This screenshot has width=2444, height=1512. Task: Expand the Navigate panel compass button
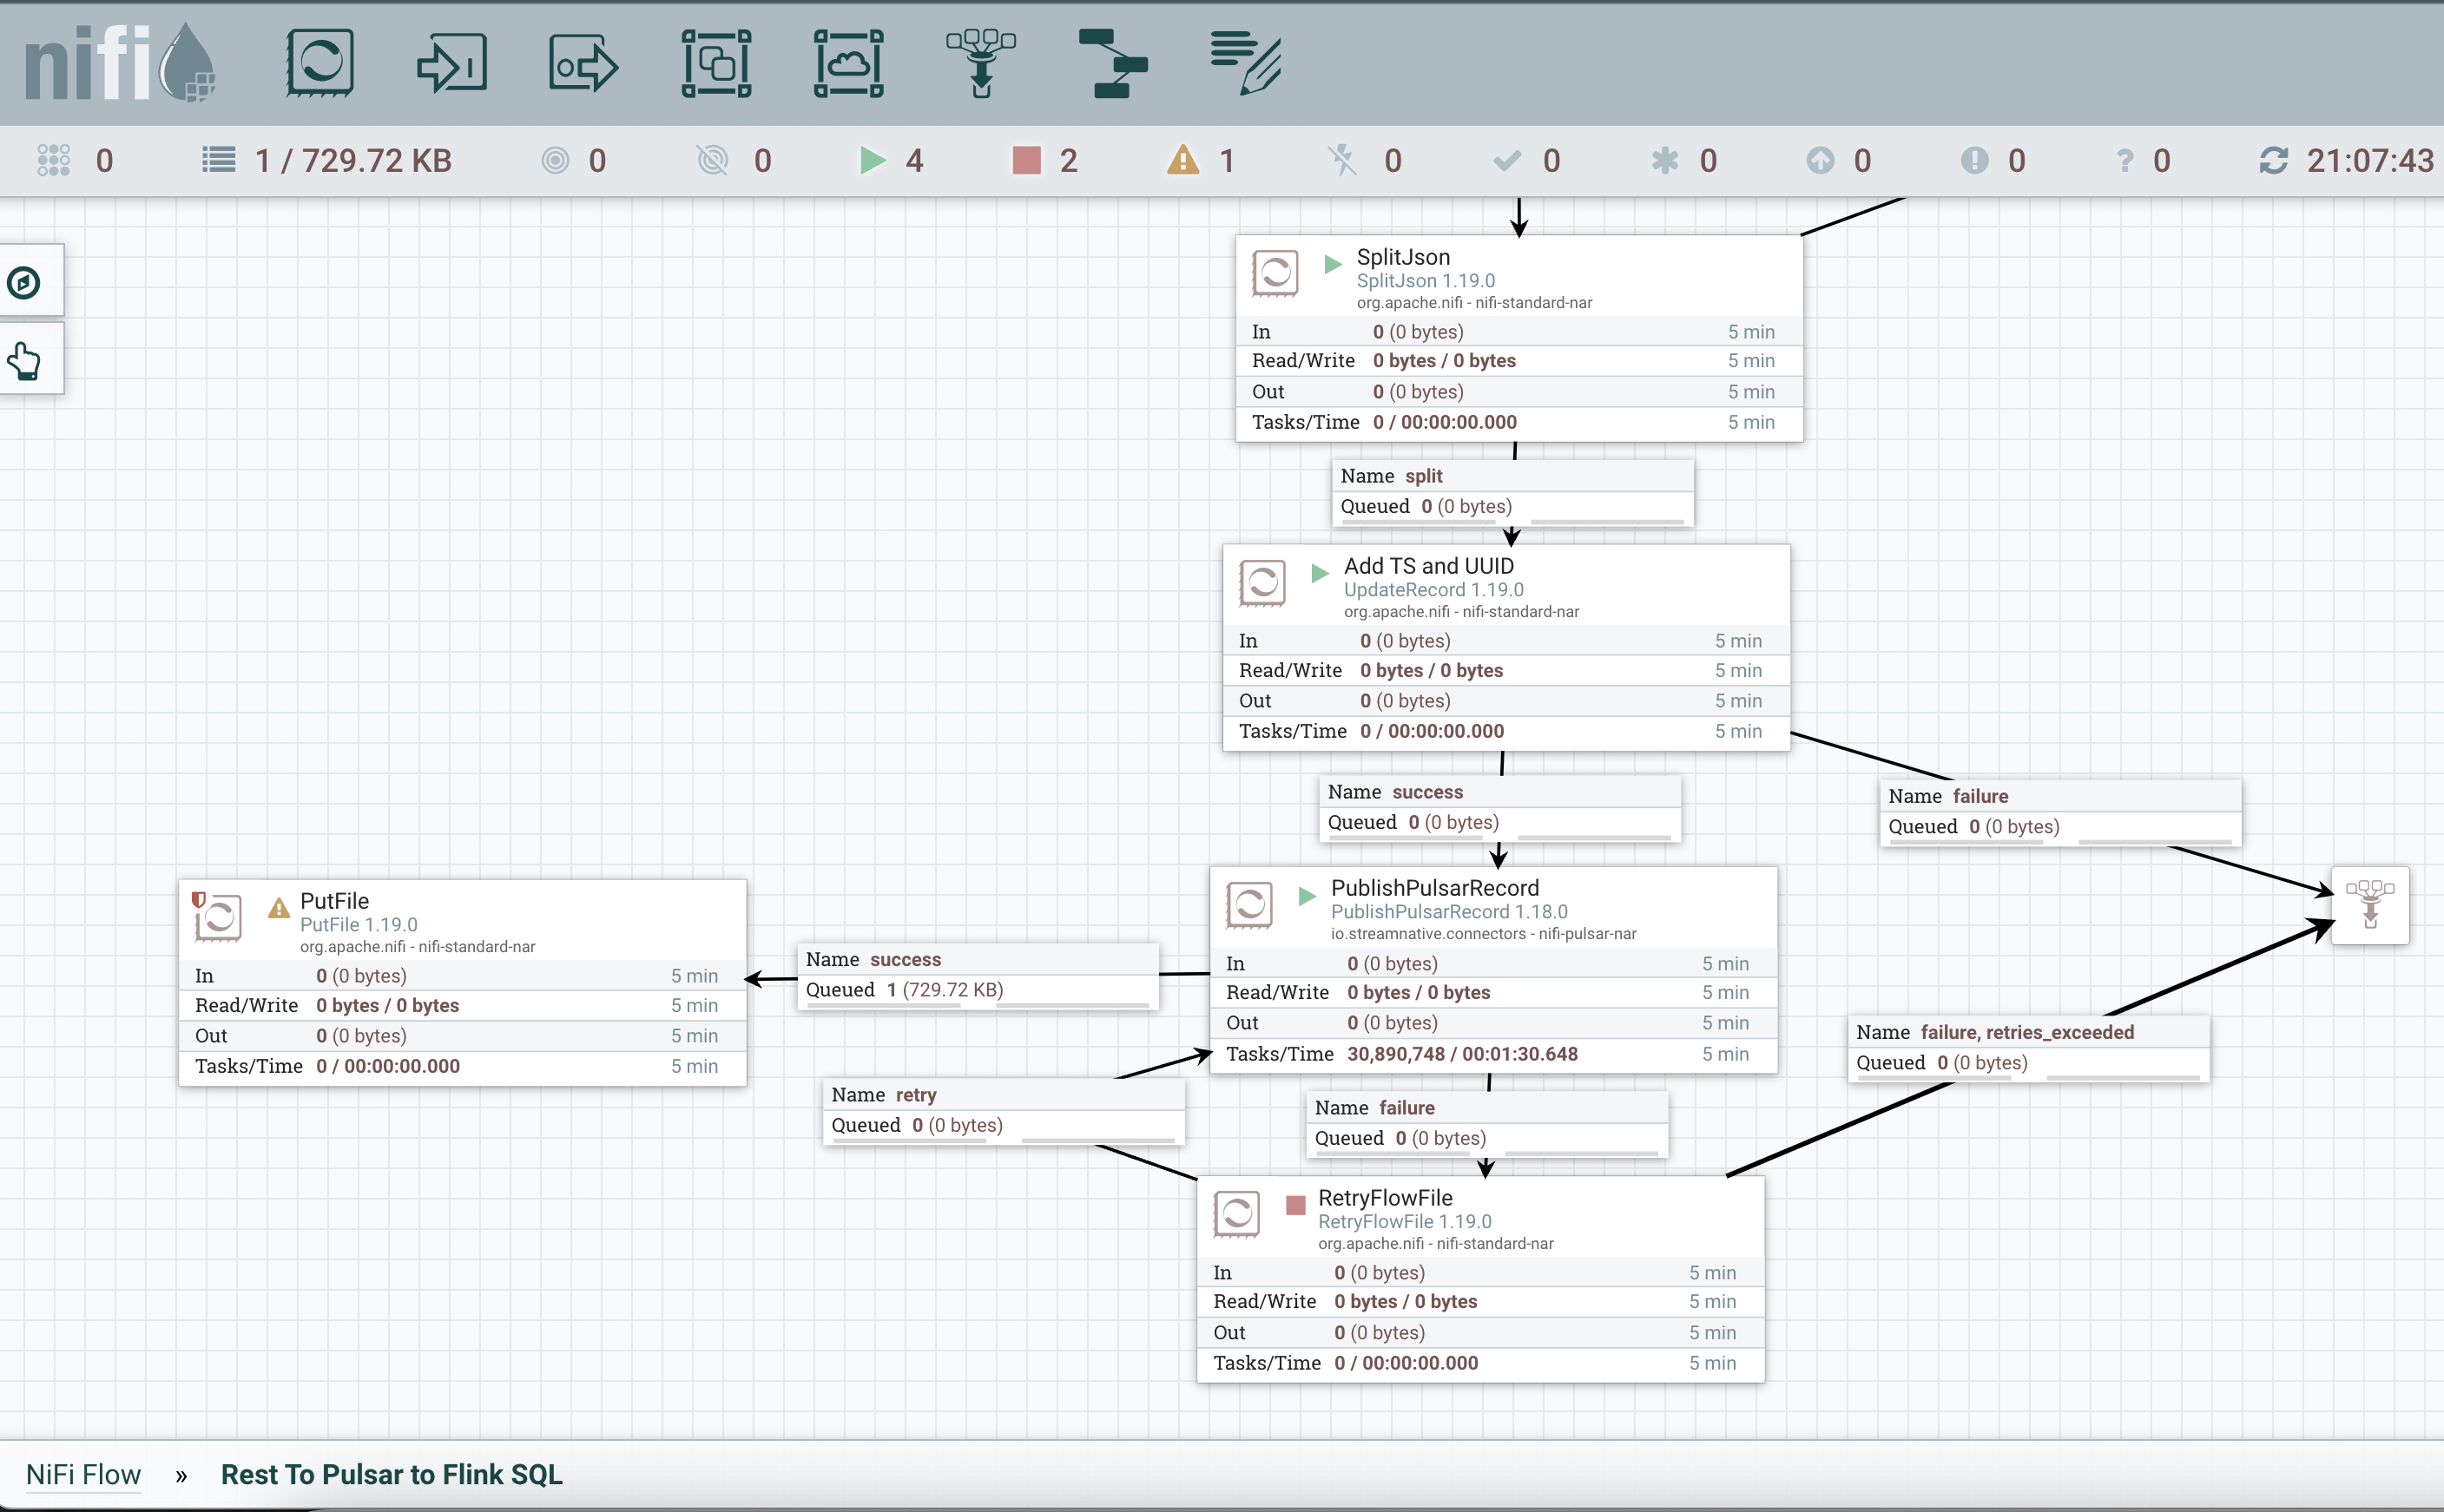[24, 282]
